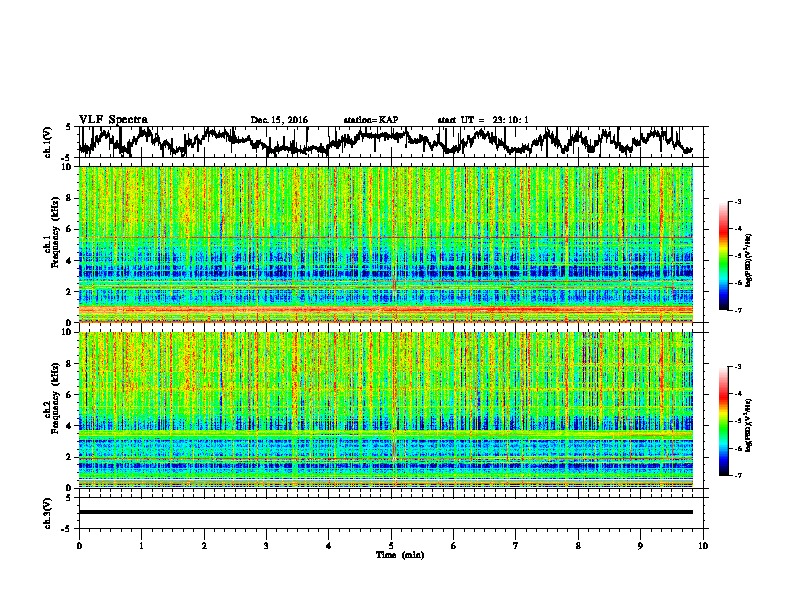The width and height of the screenshot is (792, 612).
Task: Click the ch.1 spectrogram panel
Action: point(386,244)
